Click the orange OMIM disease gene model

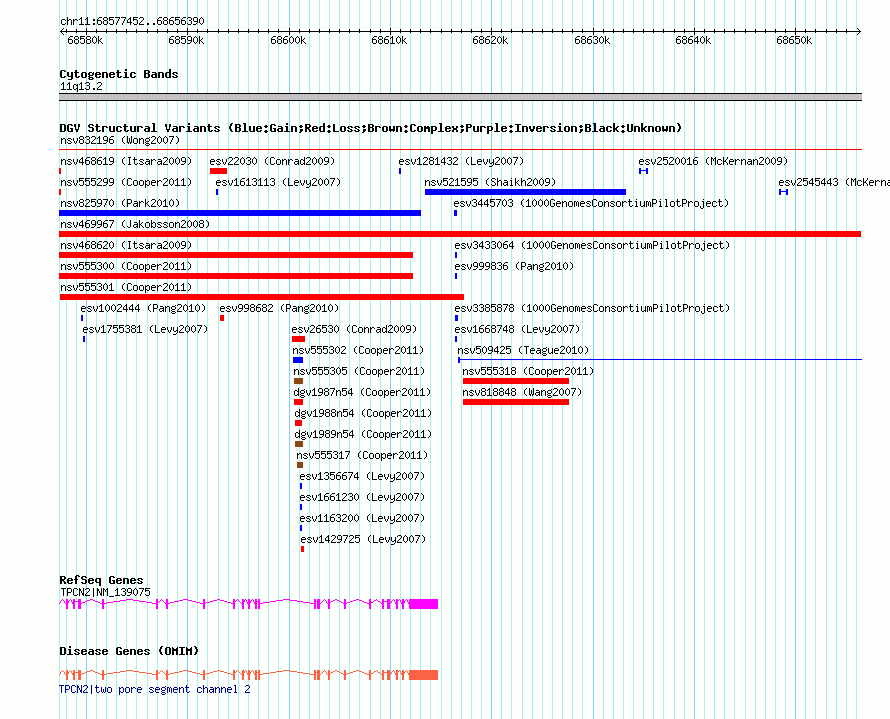(249, 675)
